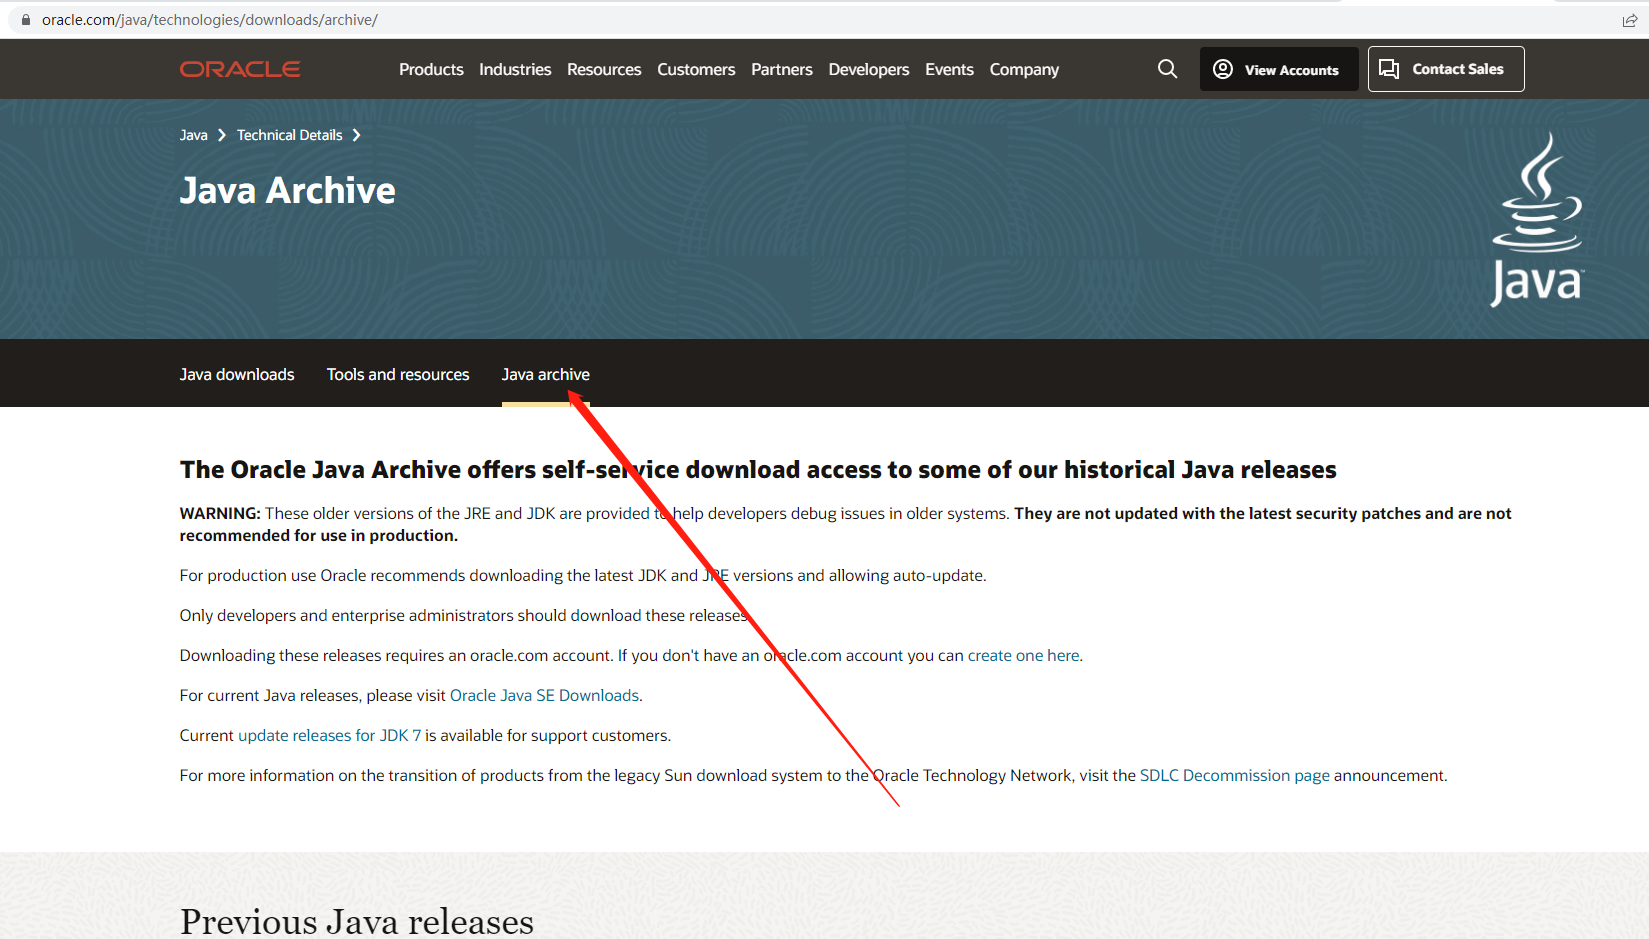Switch to Tools and resources tab

398,374
